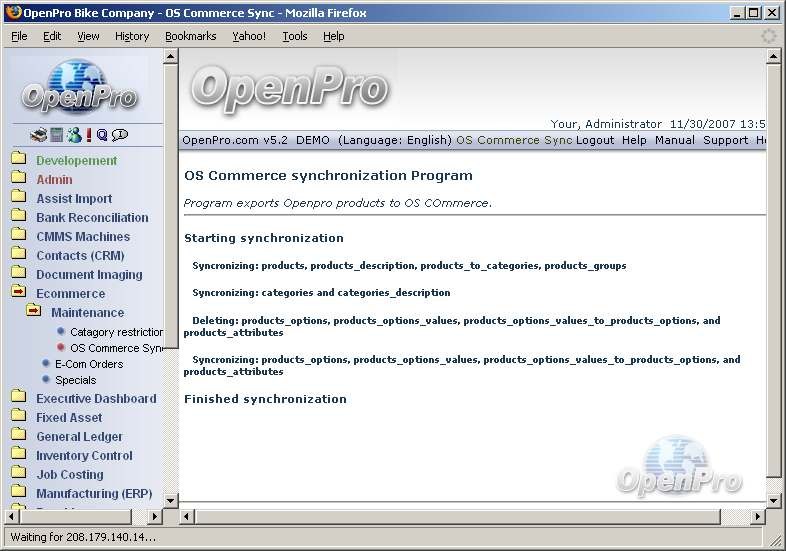The image size is (786, 551).
Task: Open the Firefox Tools menu
Action: pyautogui.click(x=295, y=36)
